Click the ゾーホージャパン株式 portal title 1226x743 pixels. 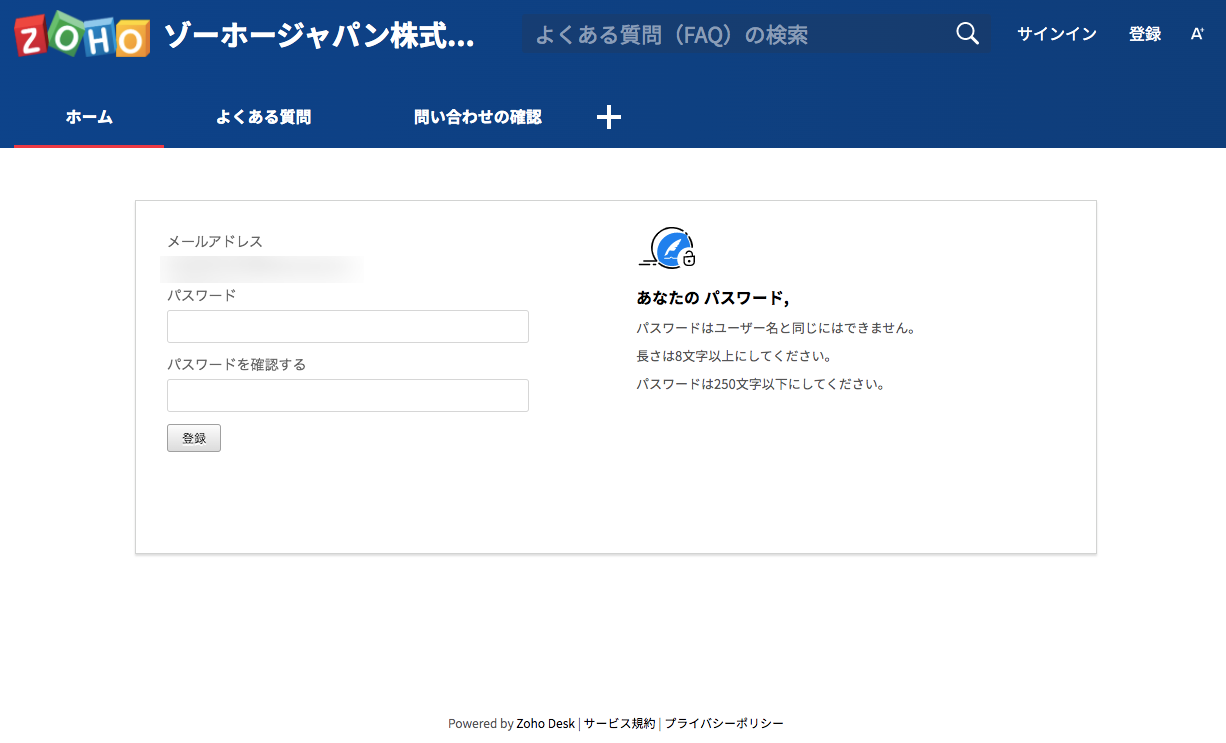point(318,37)
